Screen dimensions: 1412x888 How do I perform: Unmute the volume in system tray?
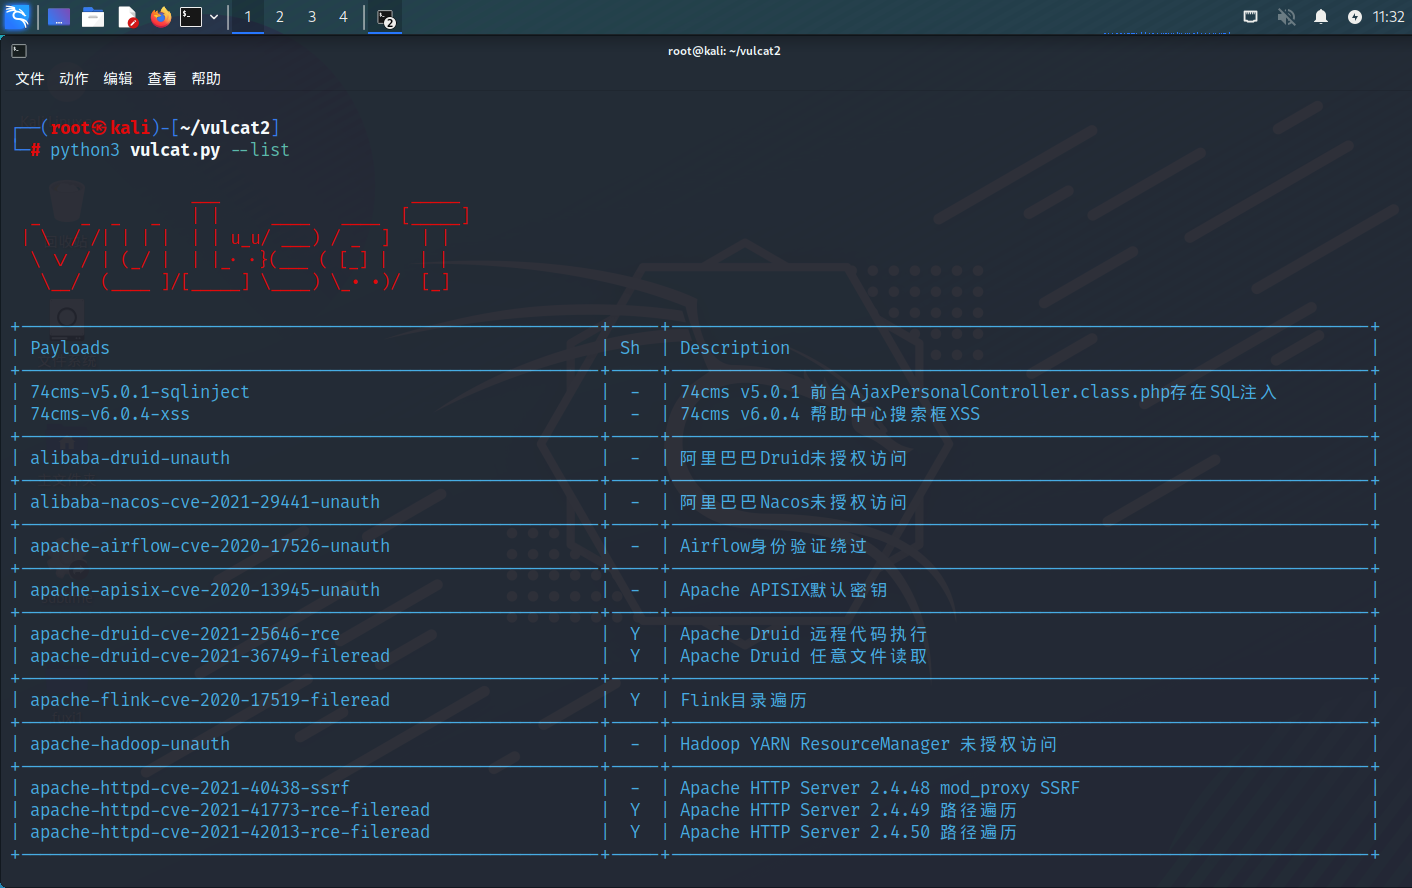click(x=1286, y=17)
